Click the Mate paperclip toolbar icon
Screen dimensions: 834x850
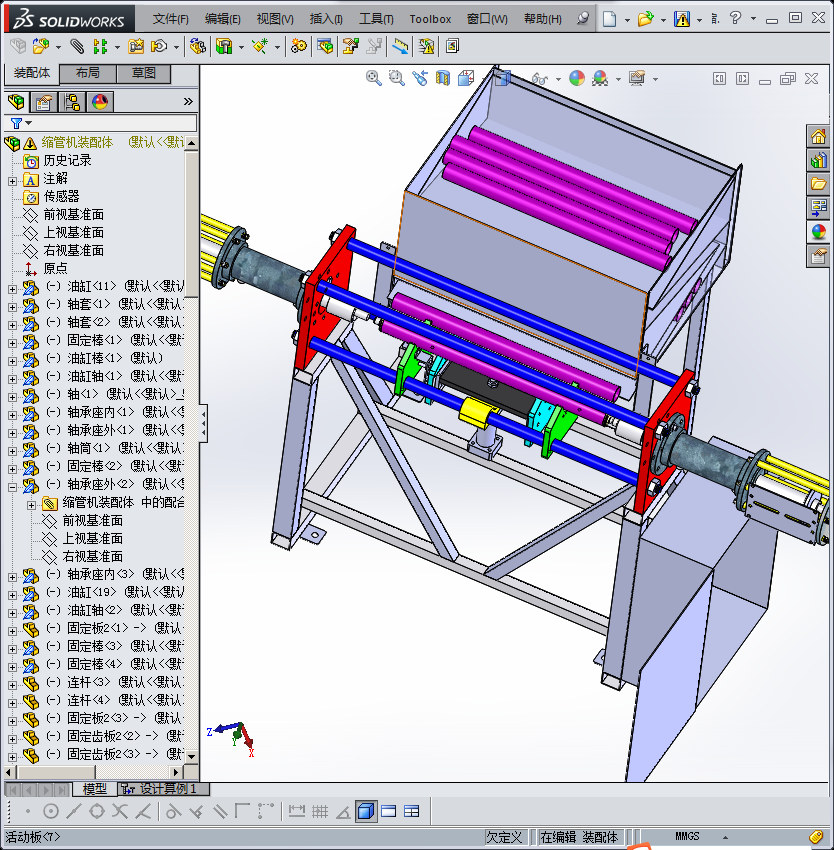[77, 47]
